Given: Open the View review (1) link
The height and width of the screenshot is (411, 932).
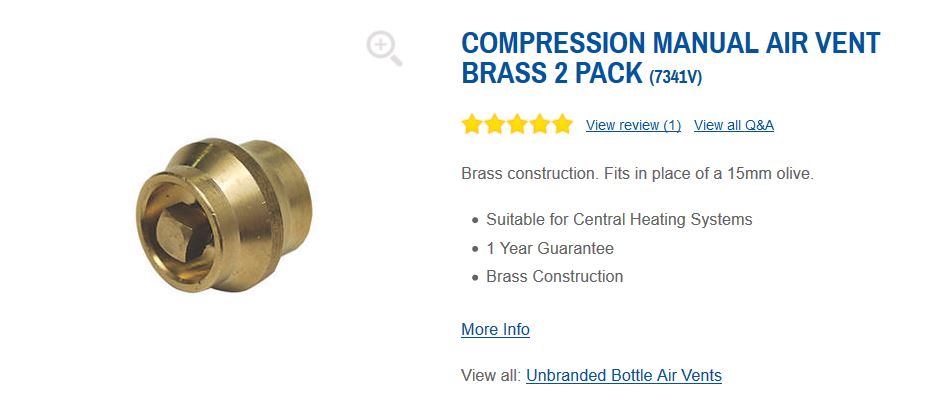Looking at the screenshot, I should (633, 125).
